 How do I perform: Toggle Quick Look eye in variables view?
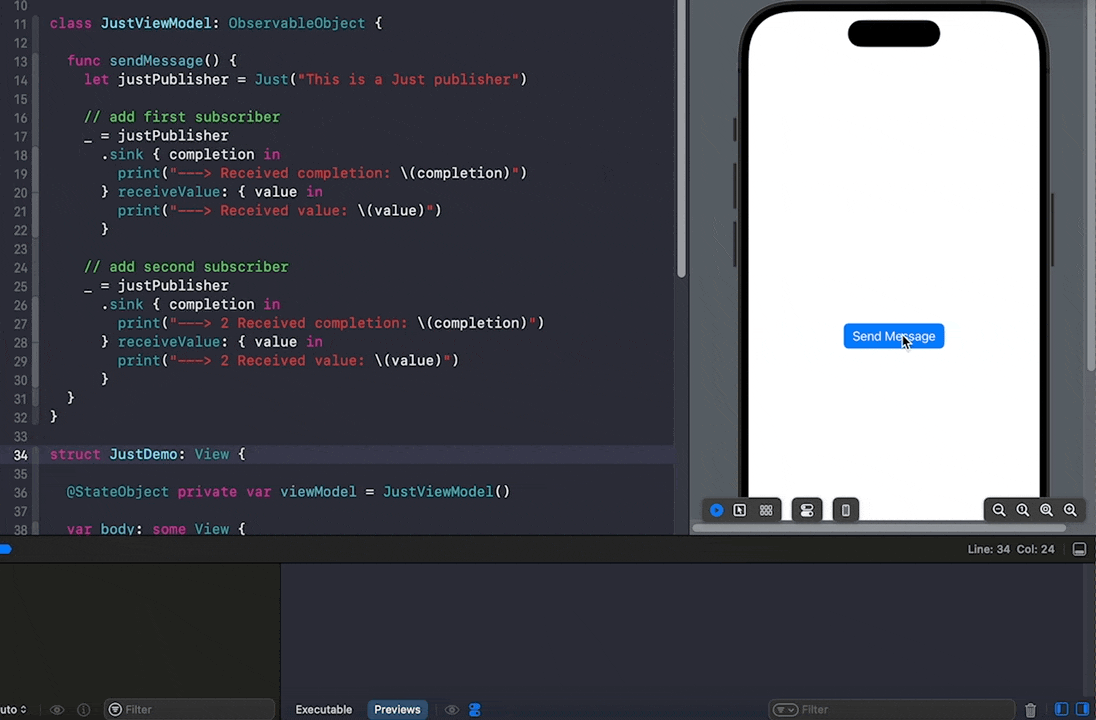(x=57, y=710)
